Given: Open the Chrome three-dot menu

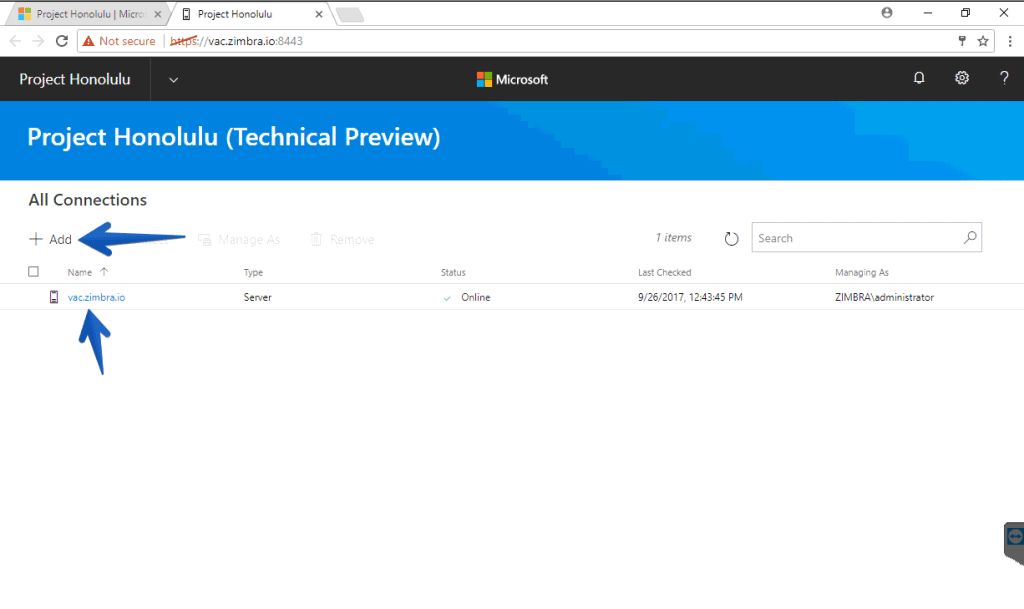Looking at the screenshot, I should [1010, 41].
